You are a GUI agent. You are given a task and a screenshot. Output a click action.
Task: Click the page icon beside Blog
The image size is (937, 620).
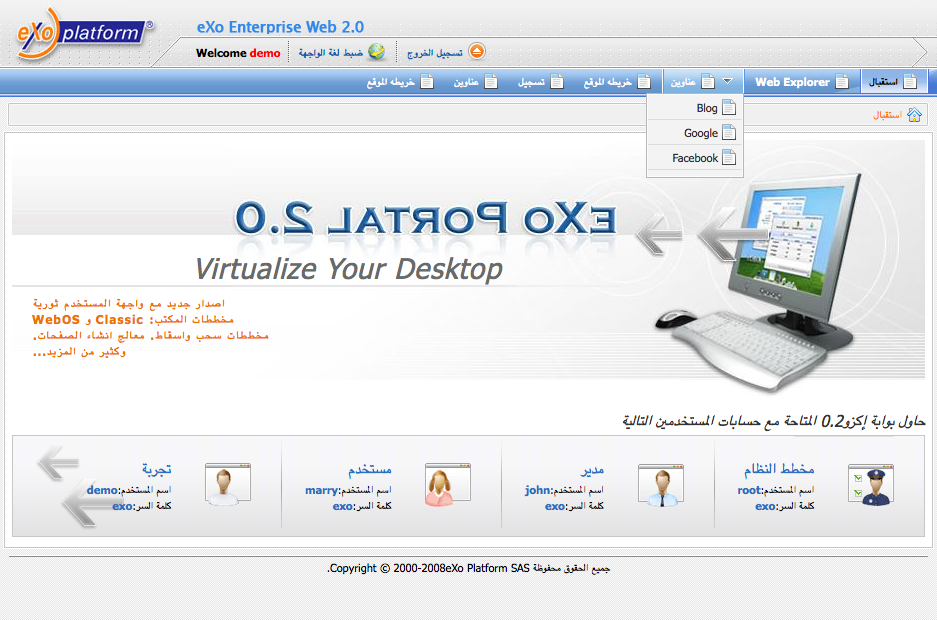point(728,108)
